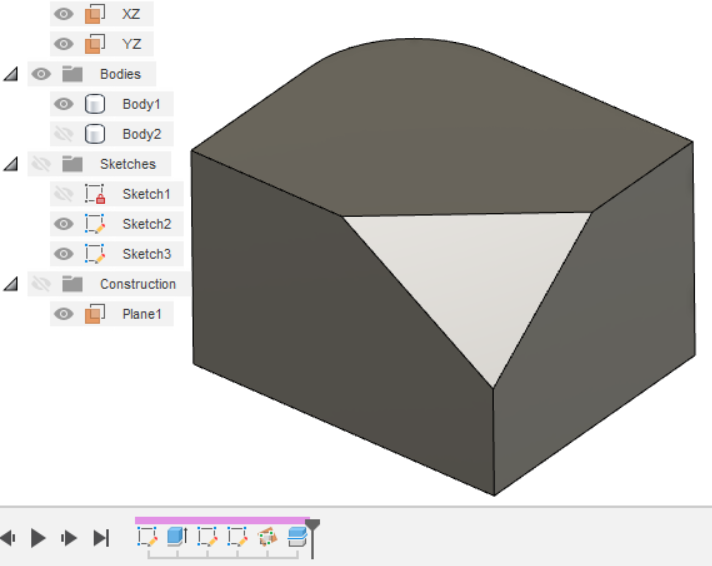Collapse the Bodies folder triangle
The image size is (712, 566).
pyautogui.click(x=11, y=74)
